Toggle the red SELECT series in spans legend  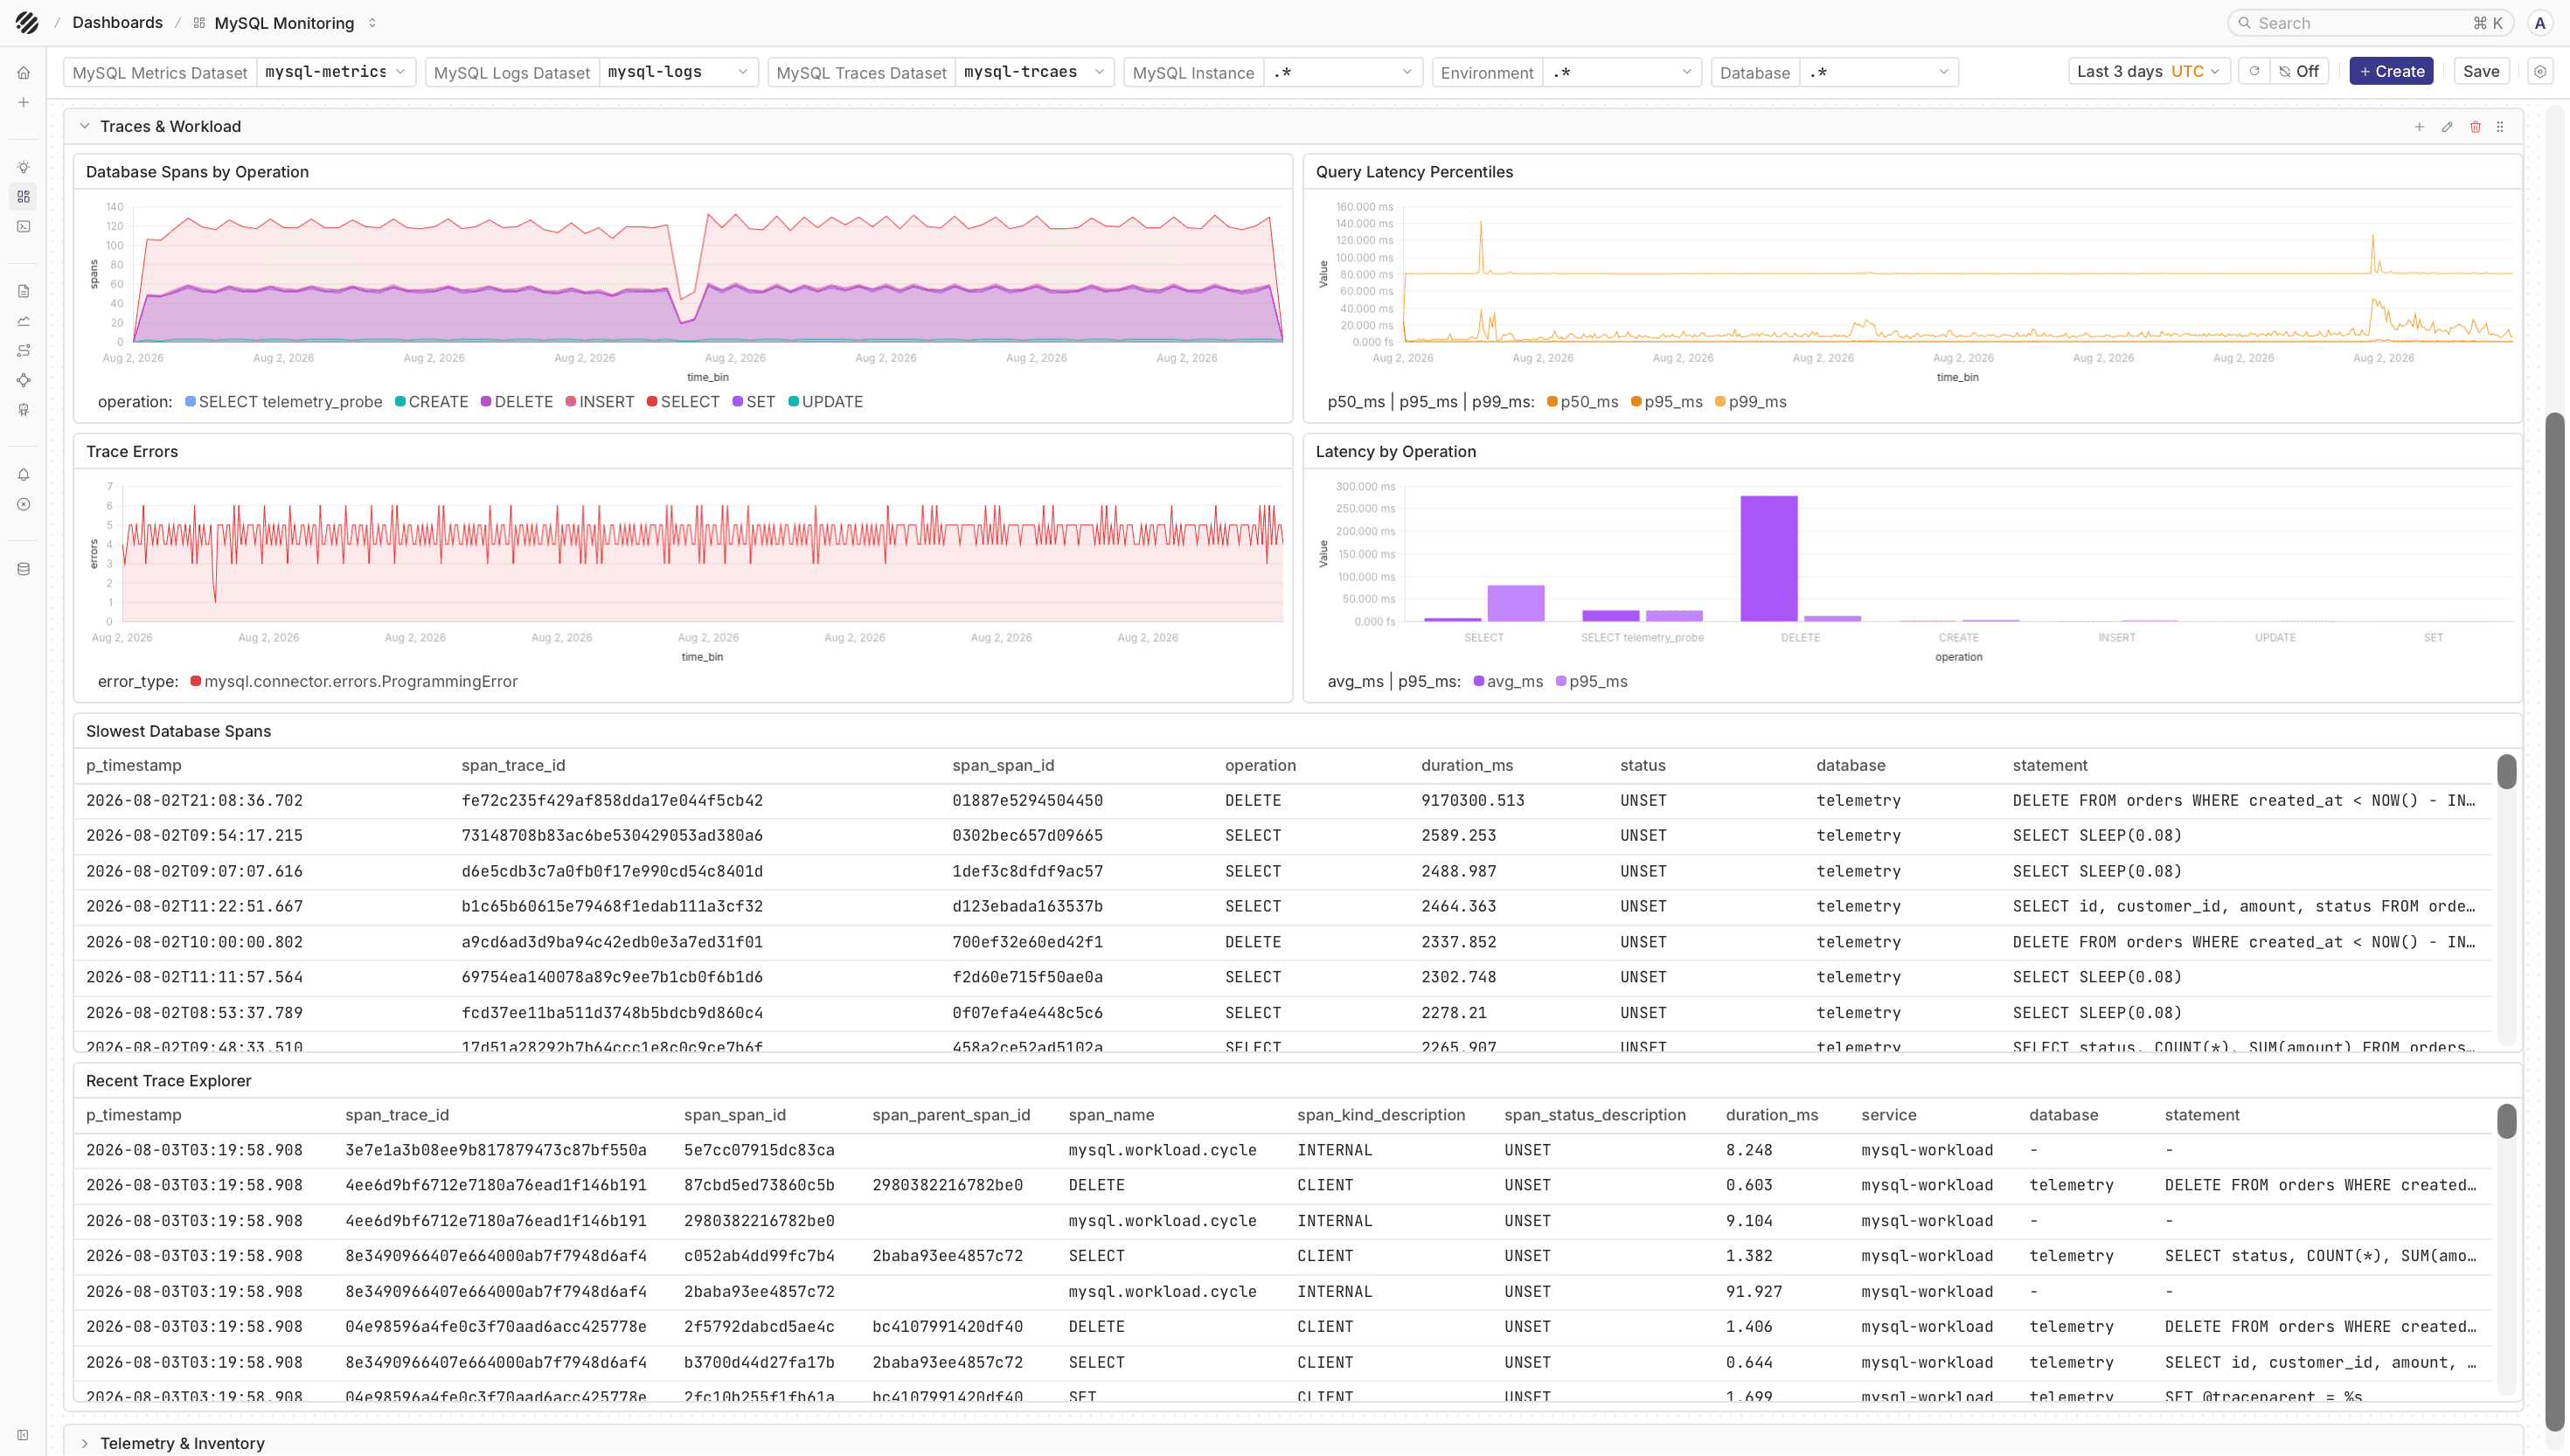coord(683,402)
